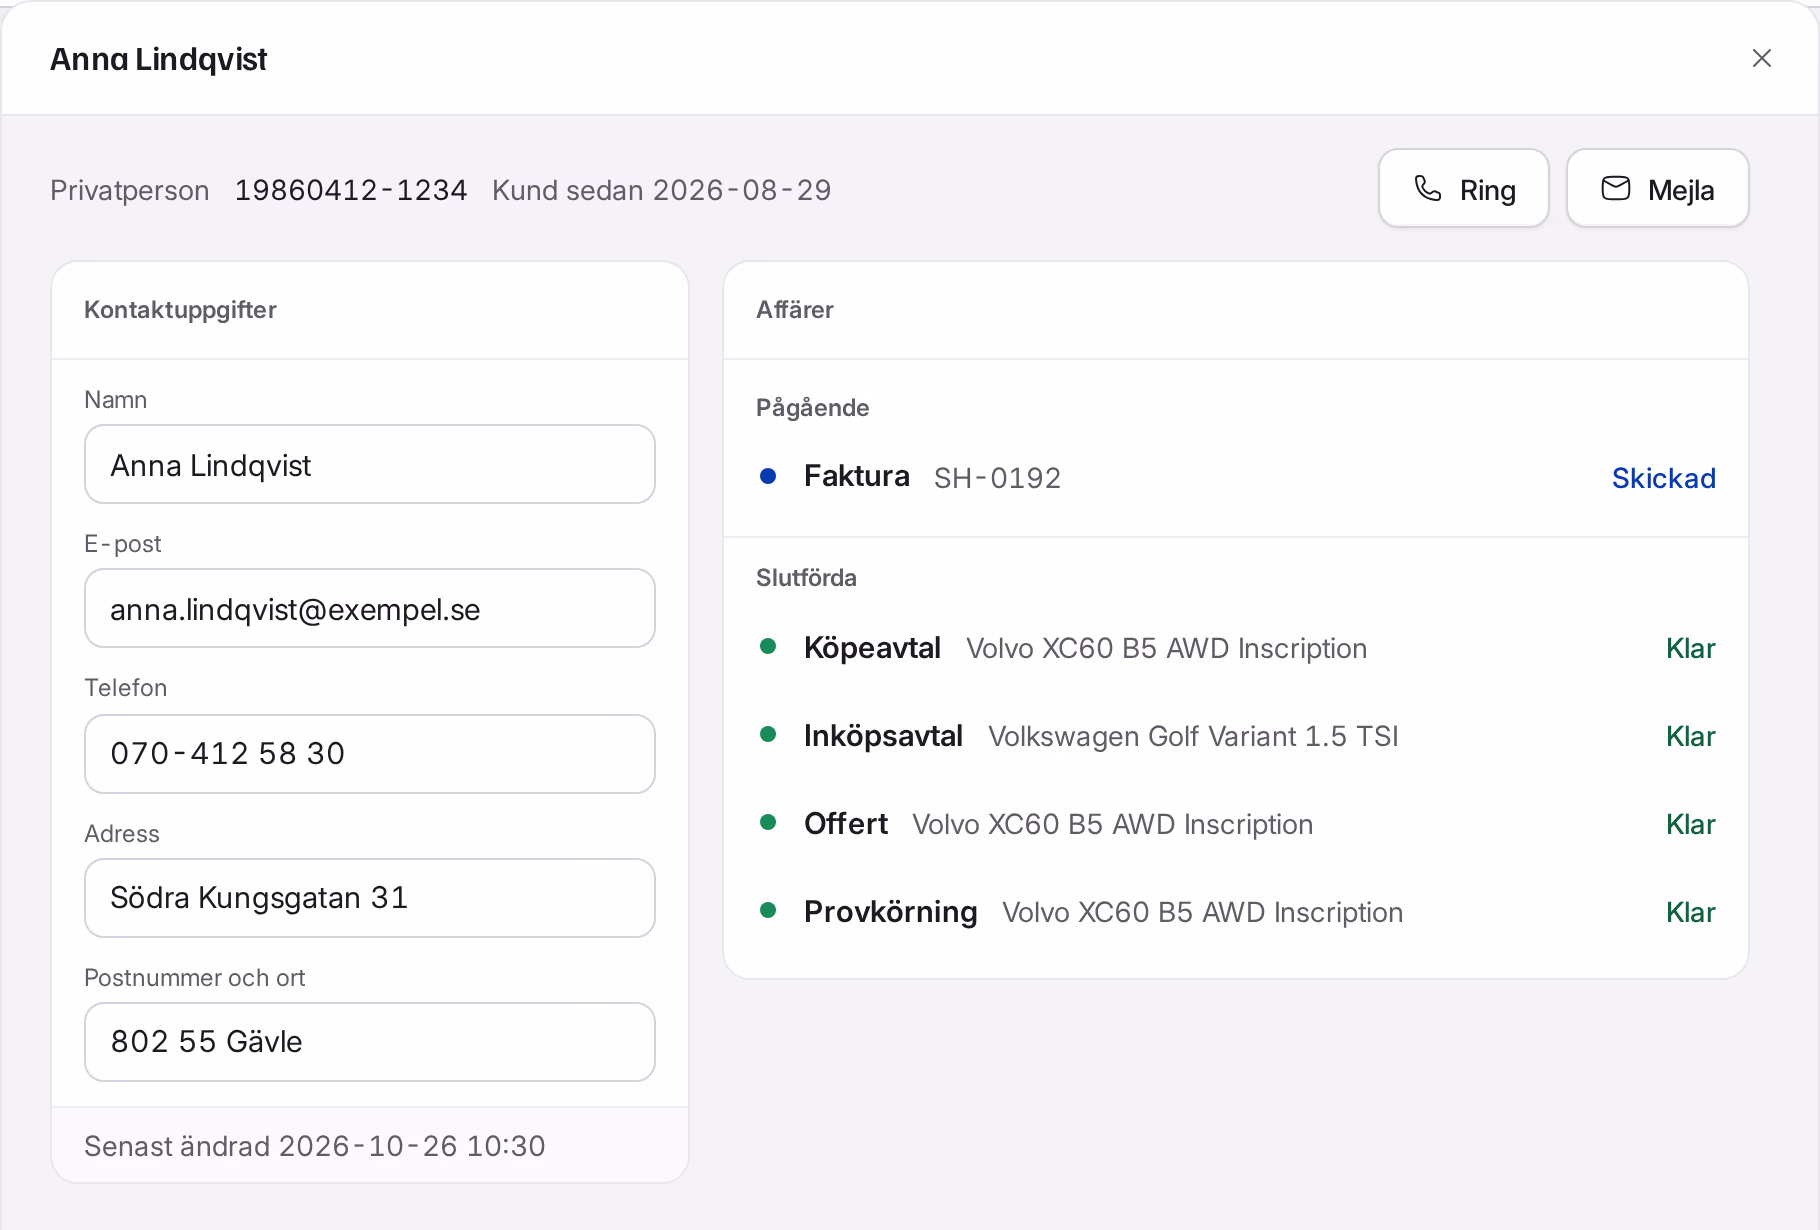Click the green dot beside Inköpsavtal
This screenshot has height=1230, width=1820.
coord(768,735)
